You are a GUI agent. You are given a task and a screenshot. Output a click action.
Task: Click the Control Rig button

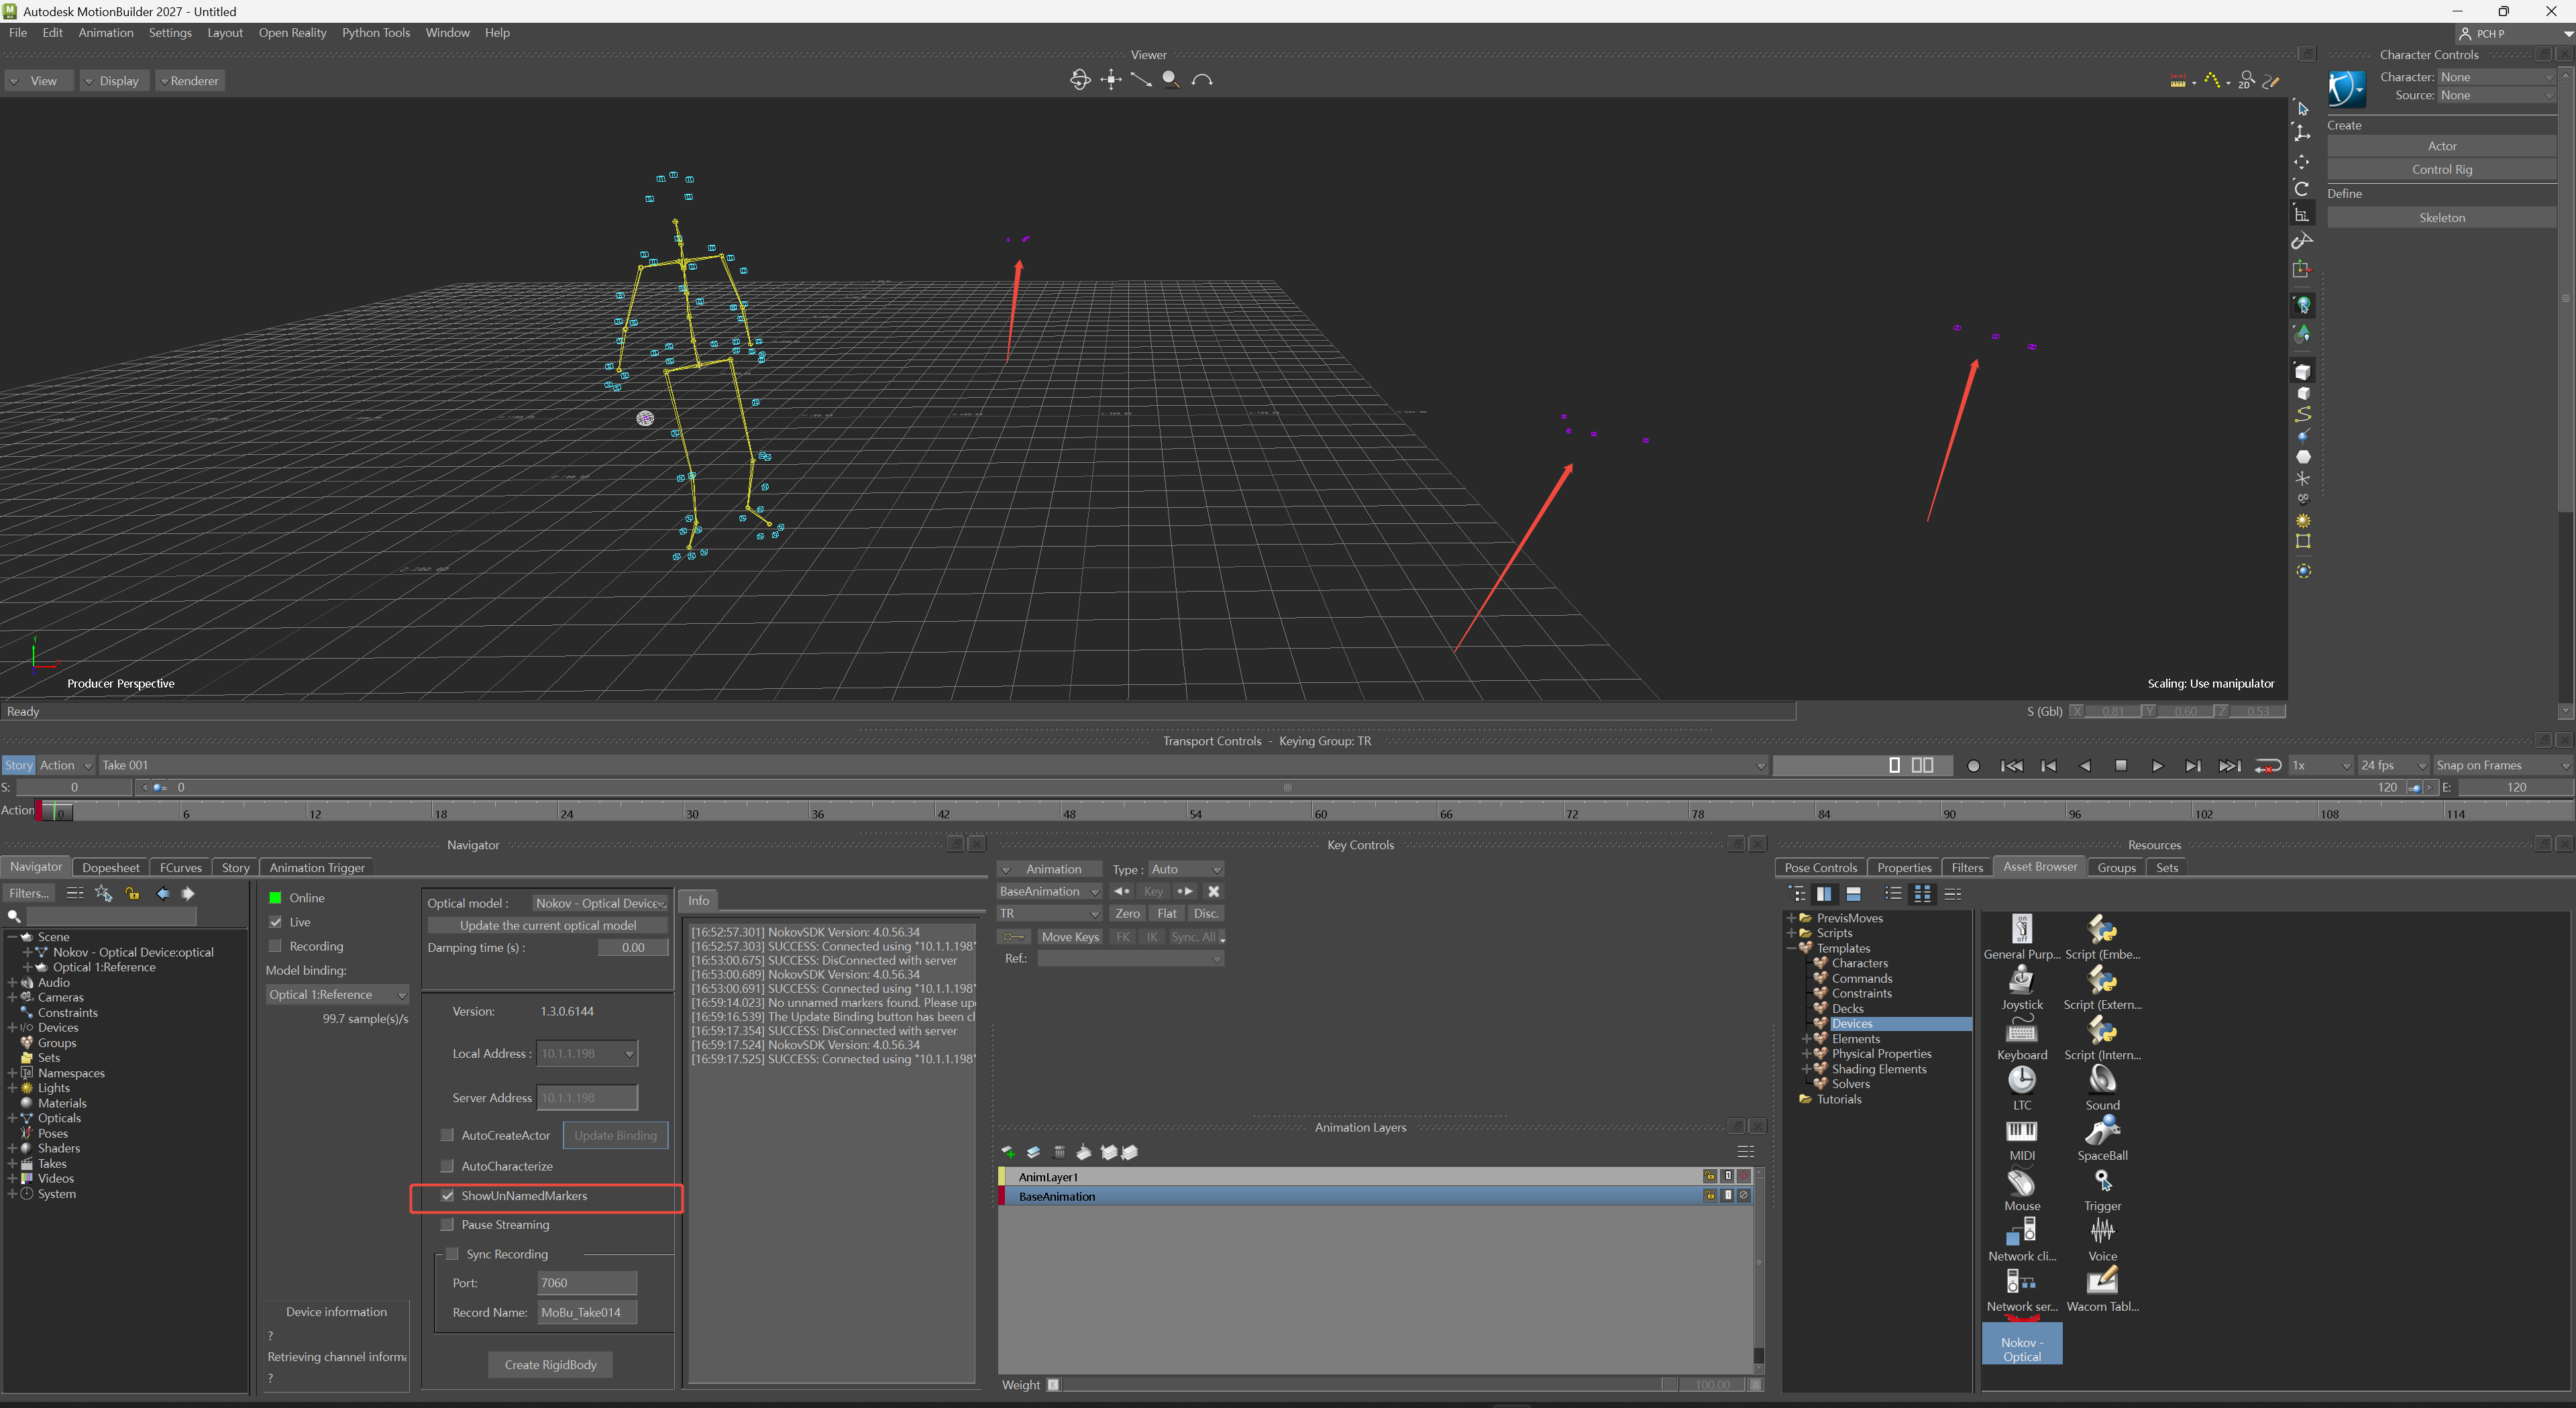pos(2441,169)
